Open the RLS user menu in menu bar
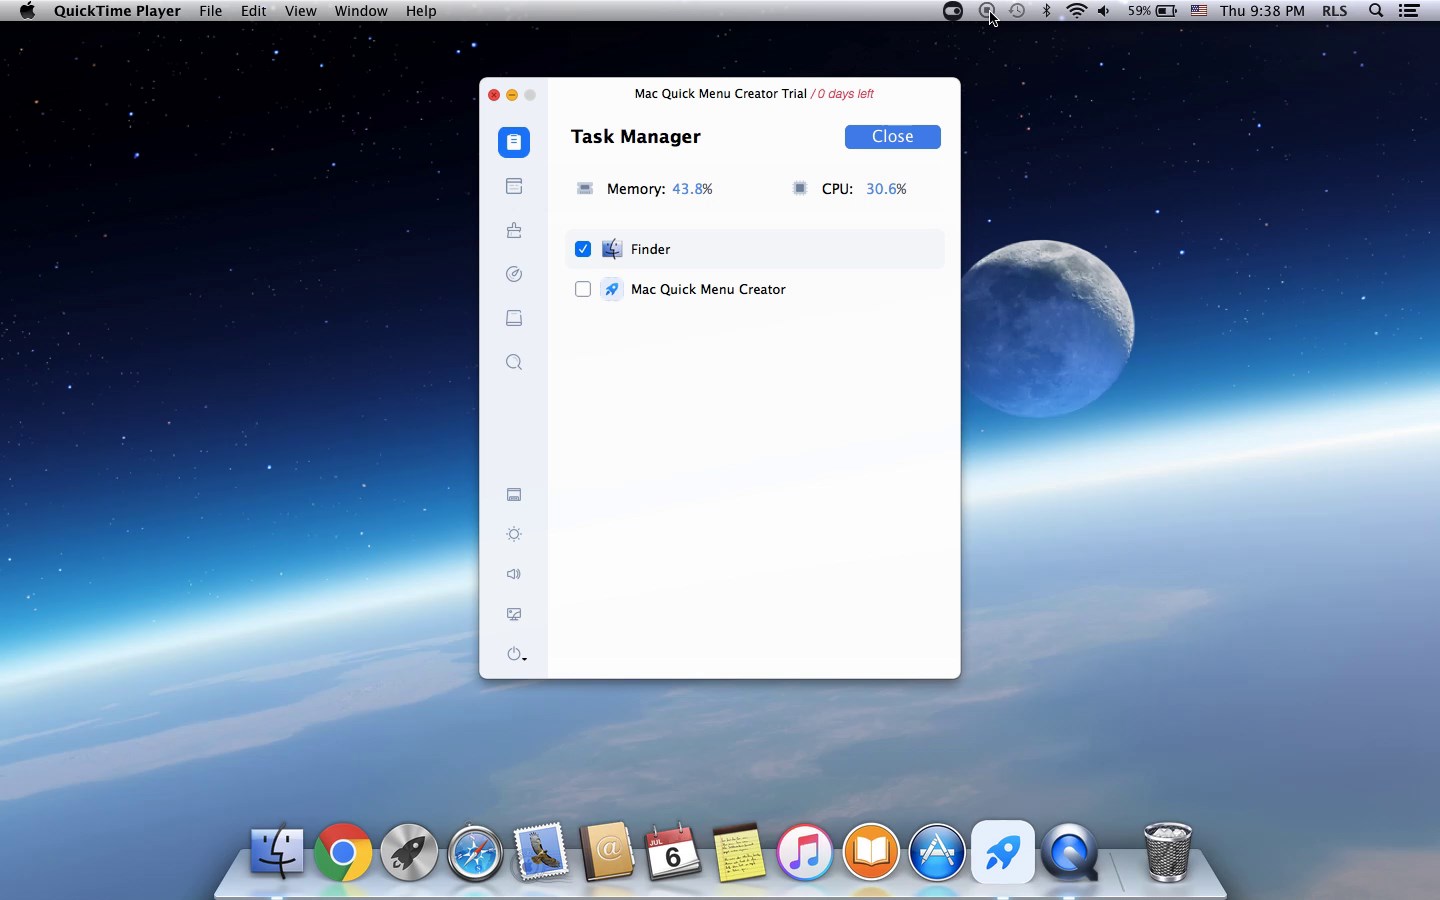 click(x=1335, y=11)
